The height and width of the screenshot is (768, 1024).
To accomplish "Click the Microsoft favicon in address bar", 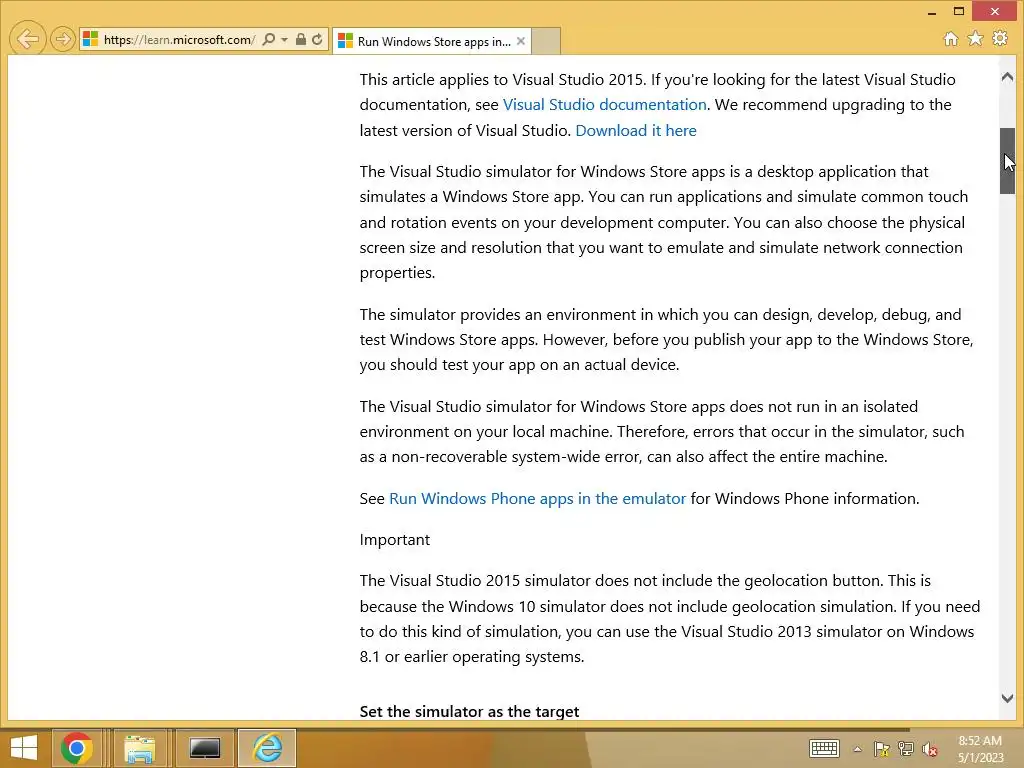I will tap(90, 39).
